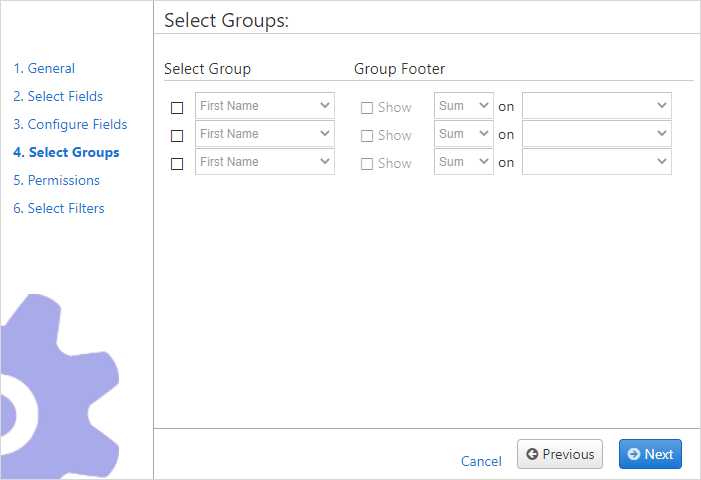Image resolution: width=701 pixels, height=480 pixels.
Task: Tick the first Select Group checkbox
Action: [x=177, y=108]
